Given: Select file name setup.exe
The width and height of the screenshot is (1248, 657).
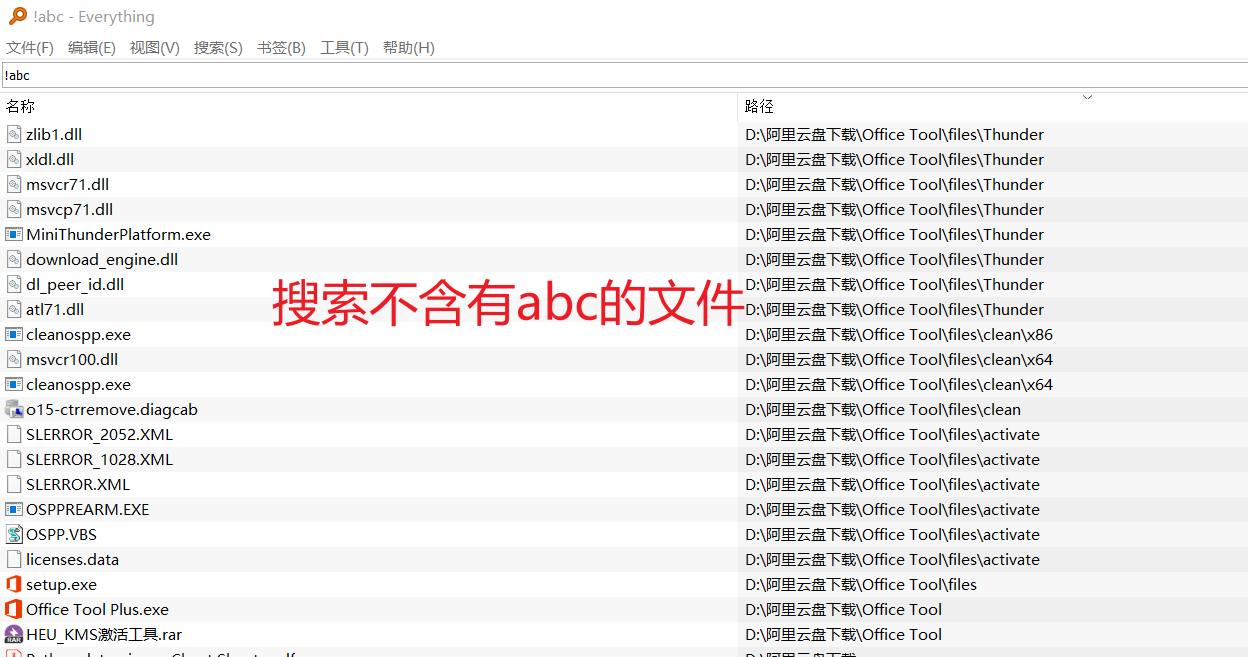Looking at the screenshot, I should click(x=61, y=584).
